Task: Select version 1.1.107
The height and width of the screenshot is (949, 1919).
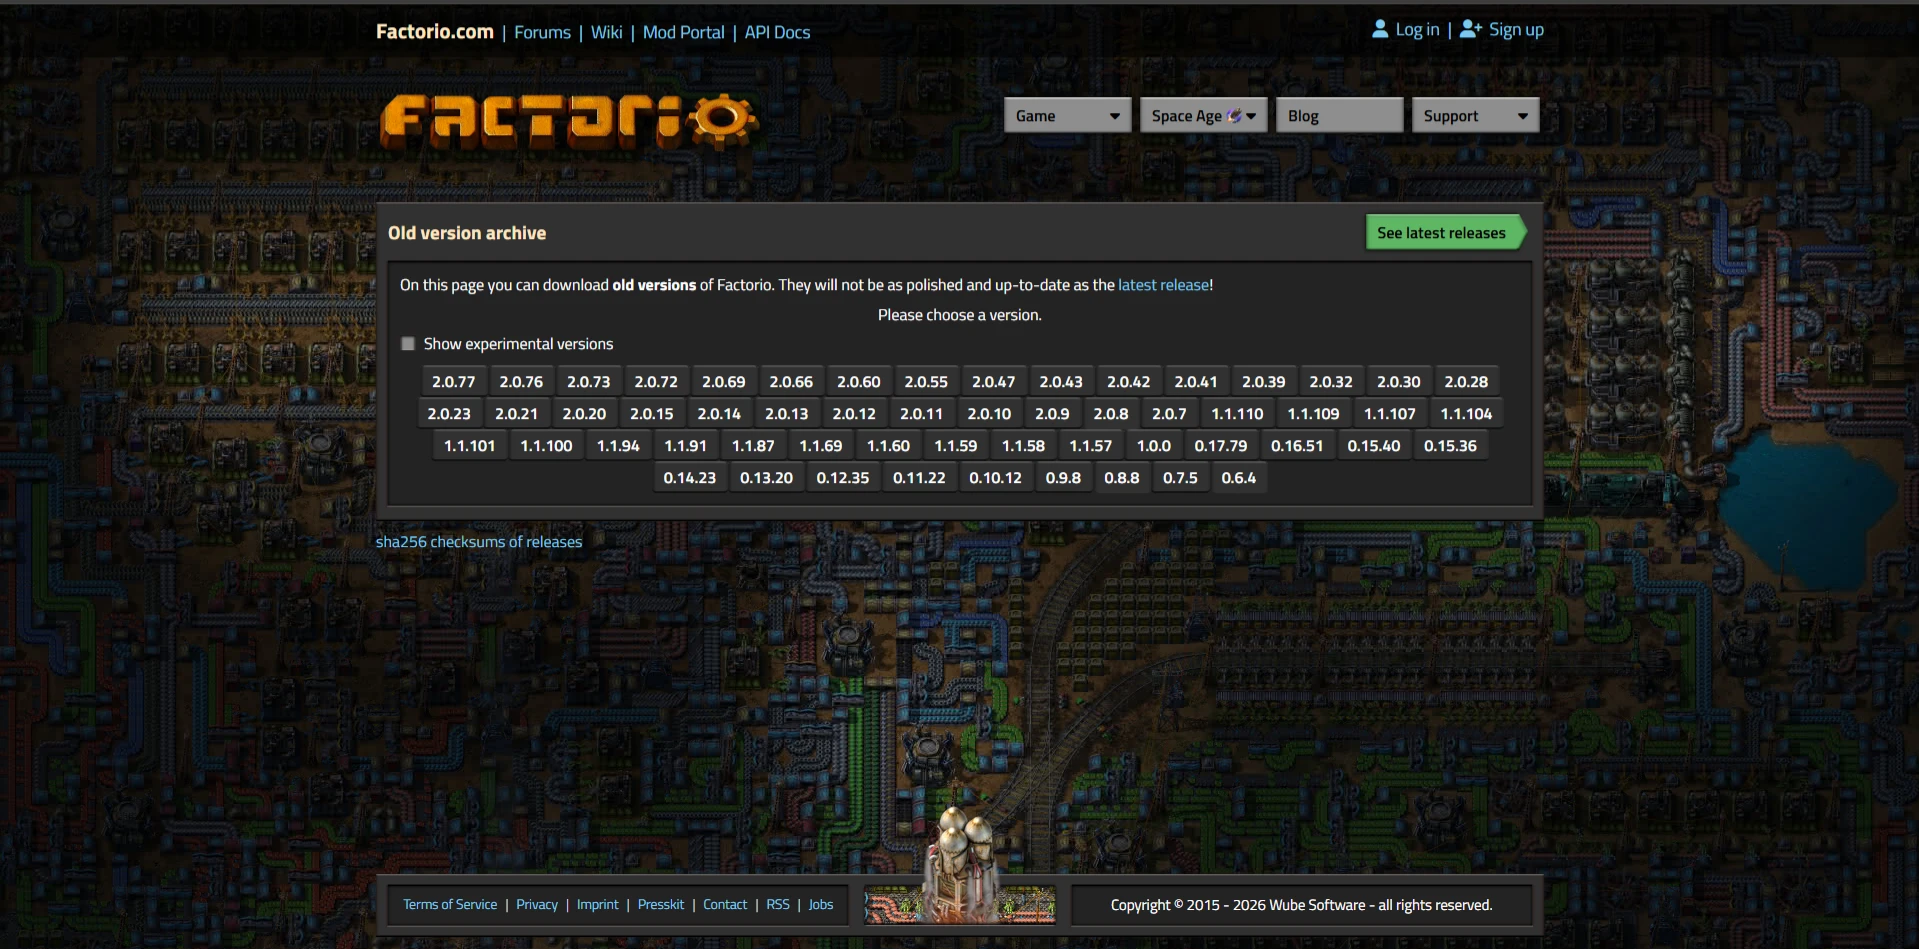Action: pos(1390,414)
